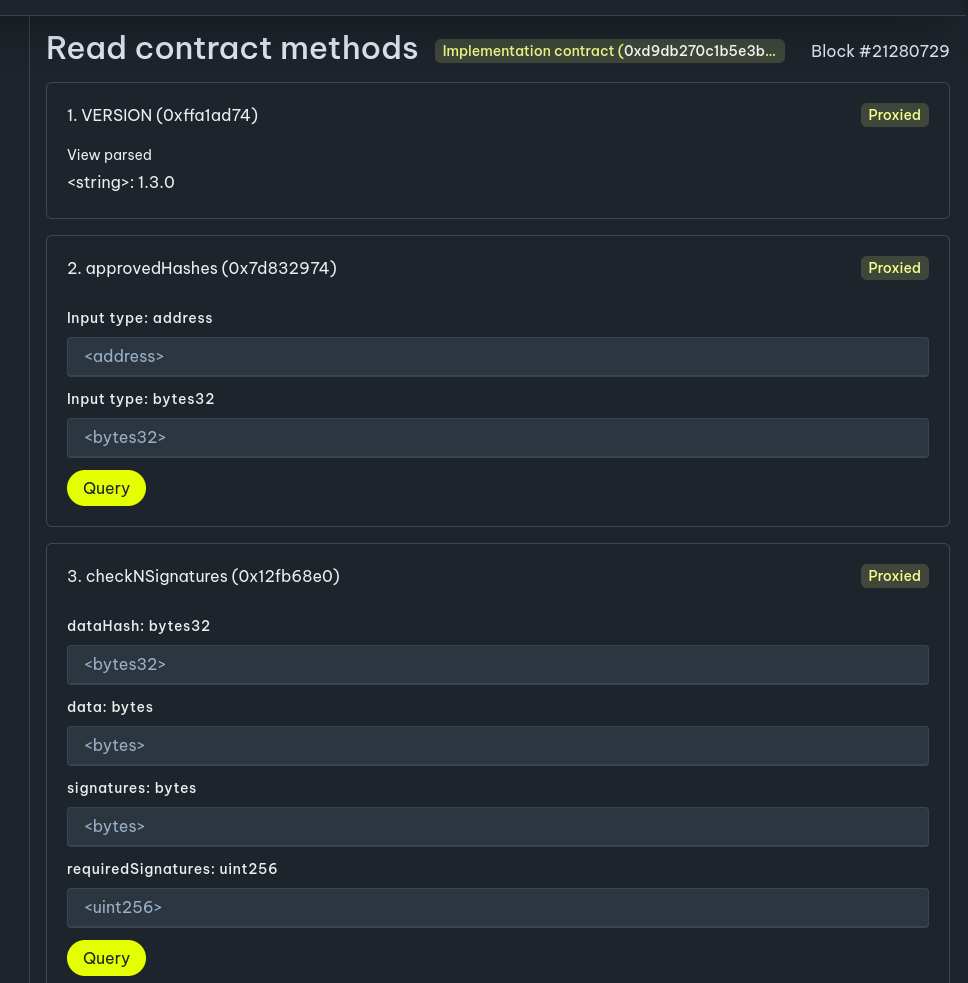Screen dimensions: 968x983
Task: Collapse the VERSION (0xffa1ad74) method section
Action: (162, 115)
